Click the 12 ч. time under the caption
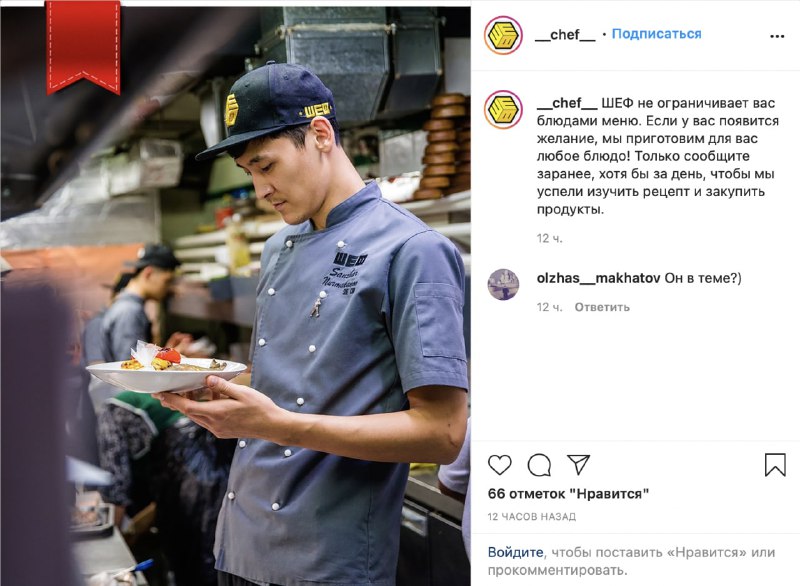The height and width of the screenshot is (586, 800). click(549, 238)
